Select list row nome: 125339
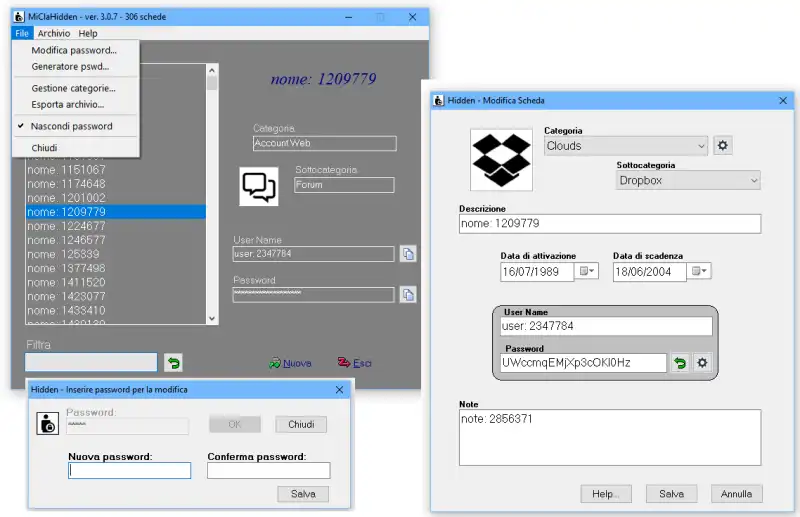Viewport: 800px width, 517px height. point(116,254)
